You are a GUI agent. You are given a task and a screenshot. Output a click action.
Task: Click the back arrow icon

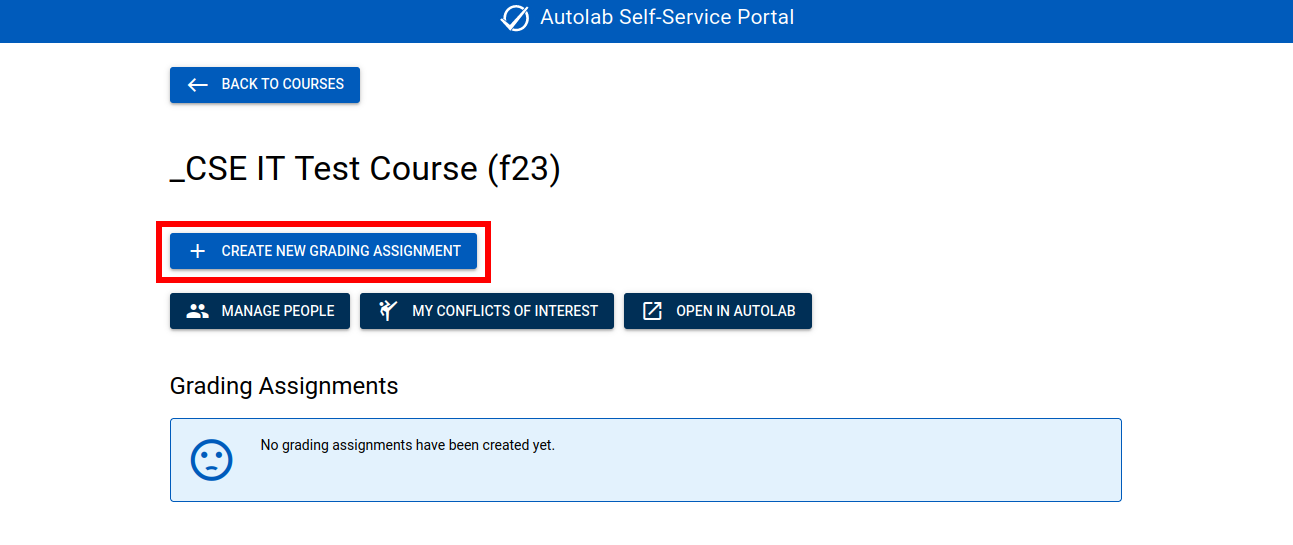(198, 85)
